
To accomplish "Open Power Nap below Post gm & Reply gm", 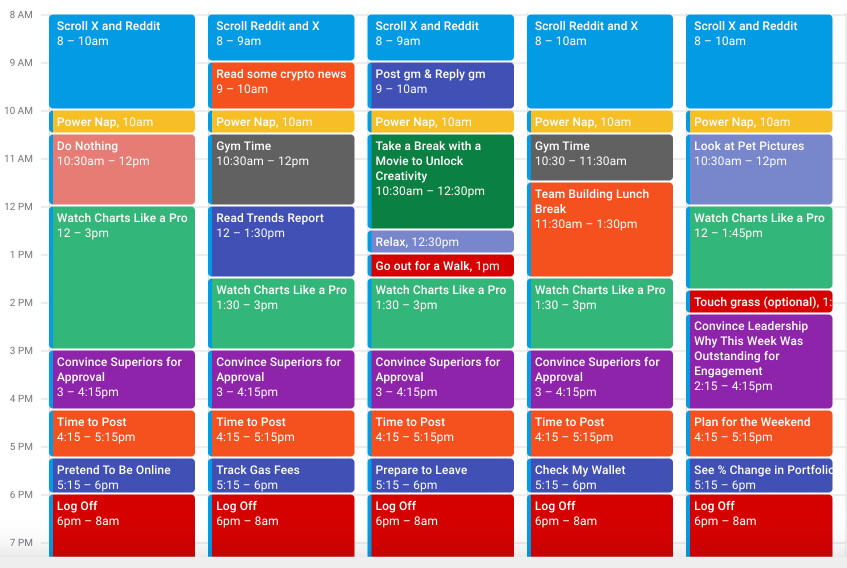I will pyautogui.click(x=440, y=121).
